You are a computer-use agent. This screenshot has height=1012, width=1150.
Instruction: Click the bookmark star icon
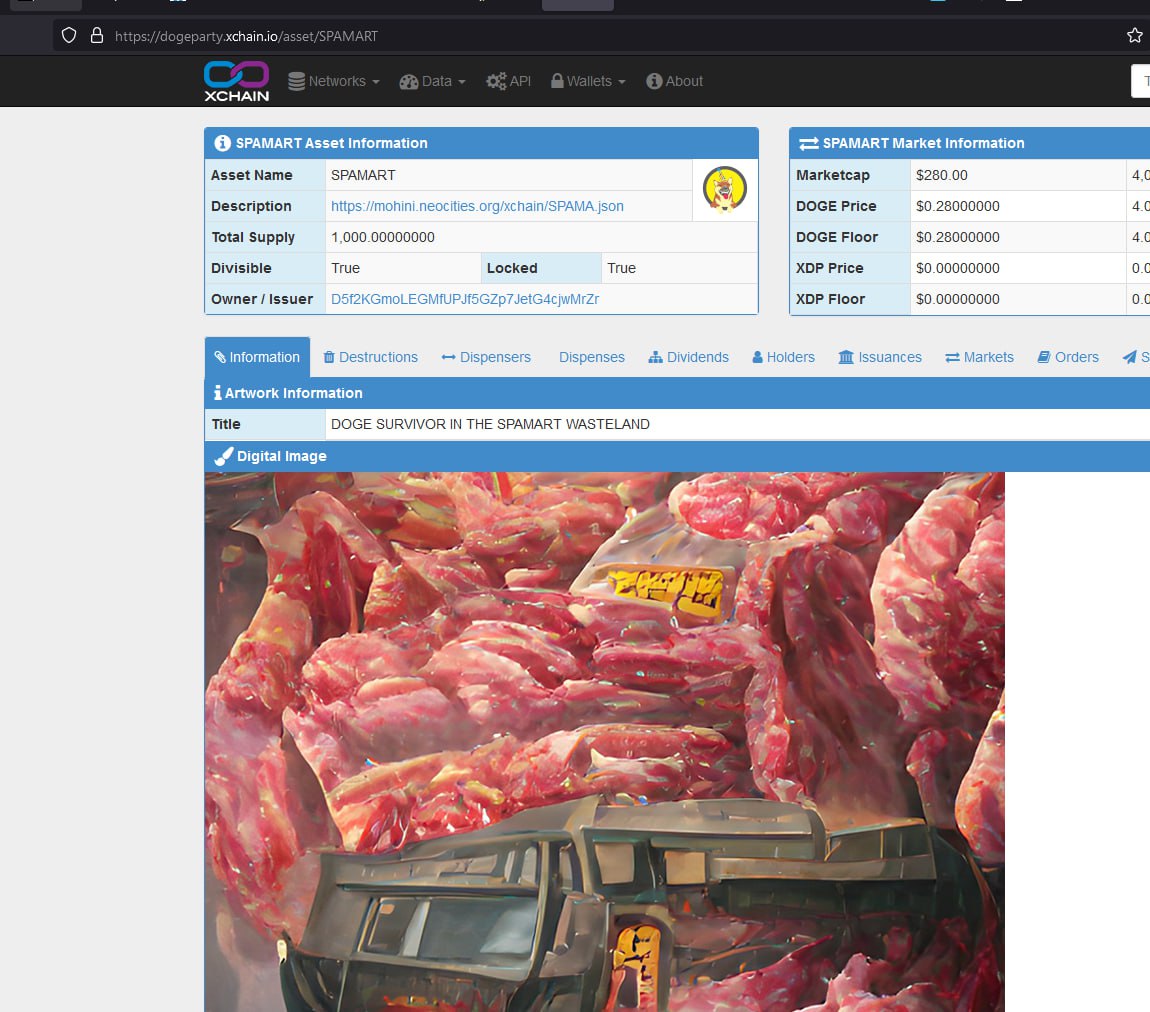[1135, 35]
